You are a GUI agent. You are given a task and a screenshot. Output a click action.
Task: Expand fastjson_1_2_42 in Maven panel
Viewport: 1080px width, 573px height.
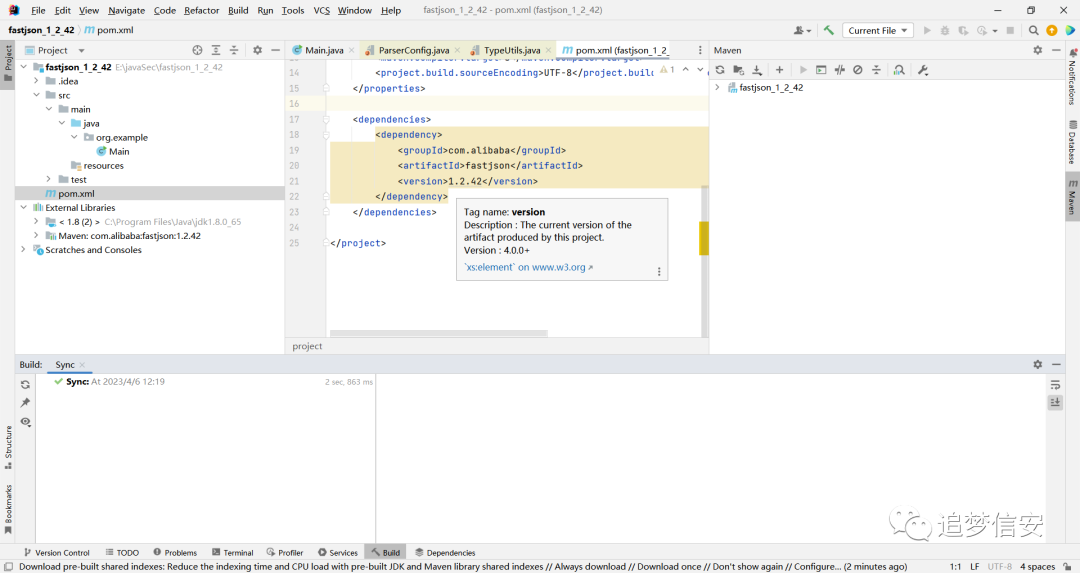click(717, 87)
